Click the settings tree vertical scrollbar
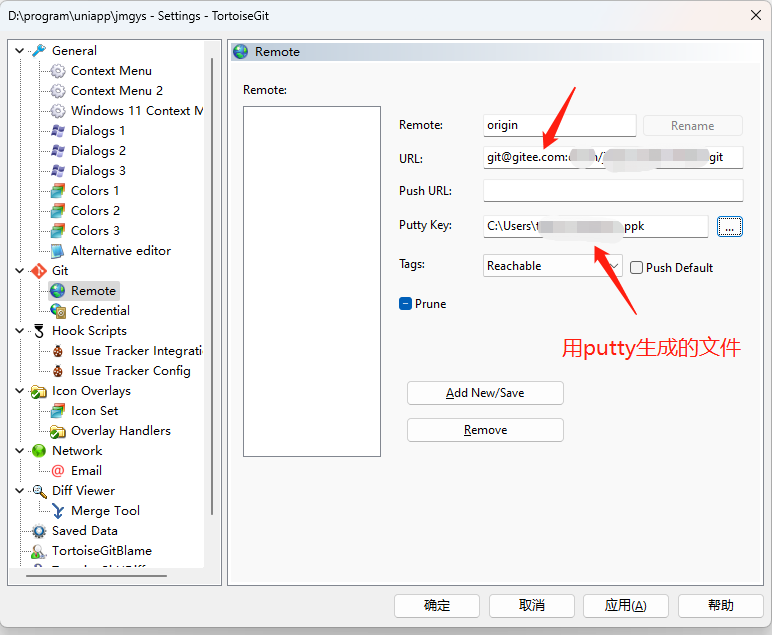772x635 pixels. tap(212, 286)
